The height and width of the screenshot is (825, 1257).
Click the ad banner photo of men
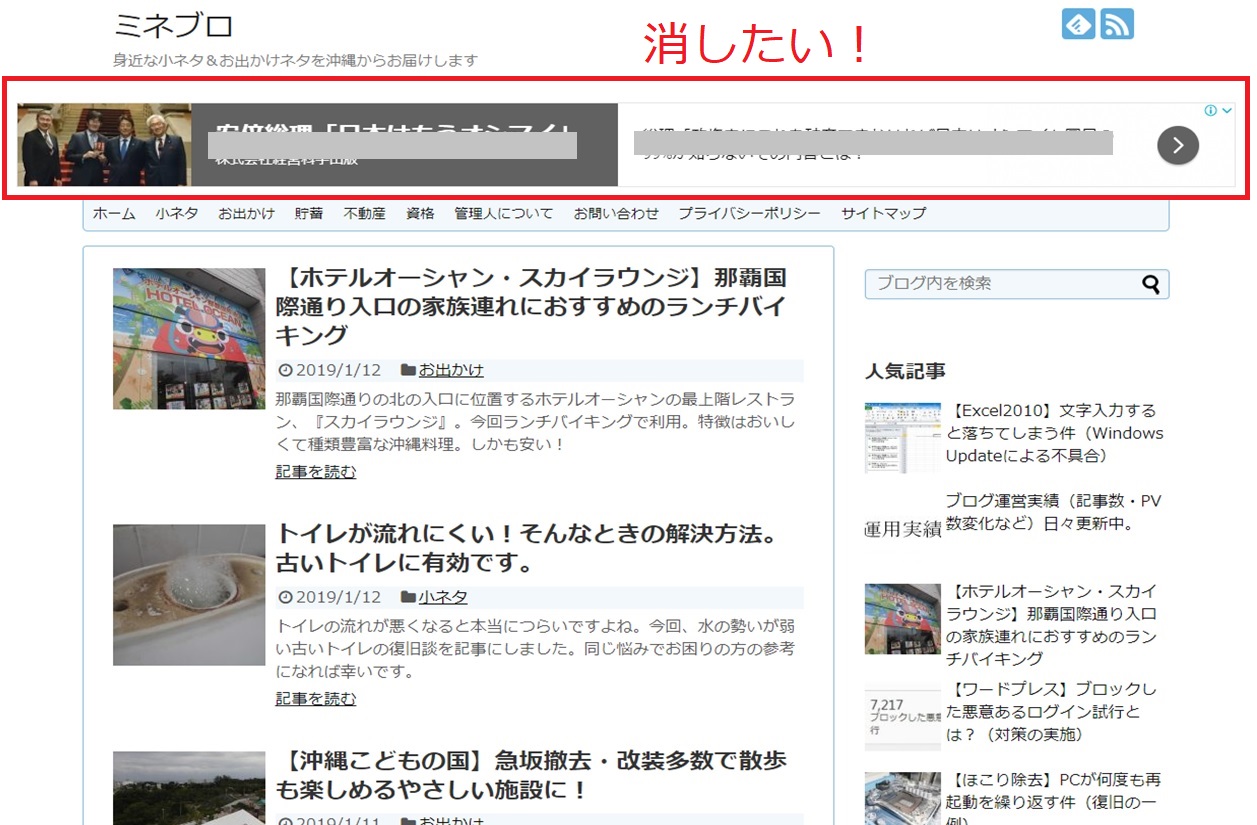(104, 145)
